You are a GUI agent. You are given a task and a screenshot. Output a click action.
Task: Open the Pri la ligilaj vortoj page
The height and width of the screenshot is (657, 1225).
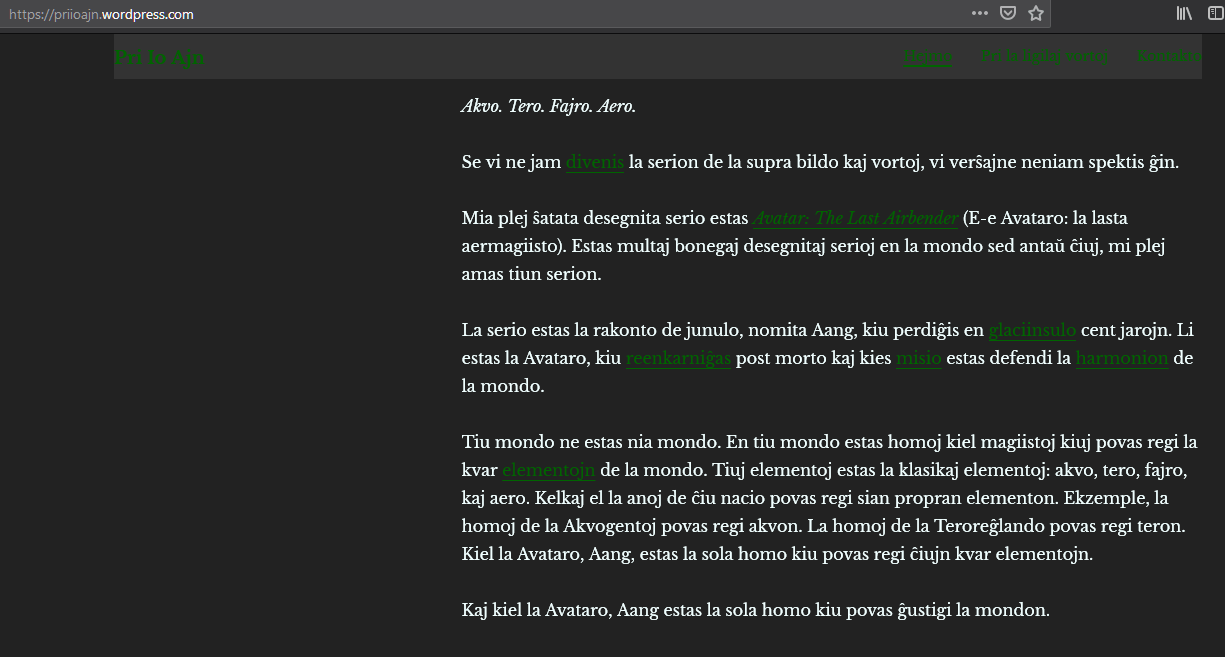[x=1044, y=56]
